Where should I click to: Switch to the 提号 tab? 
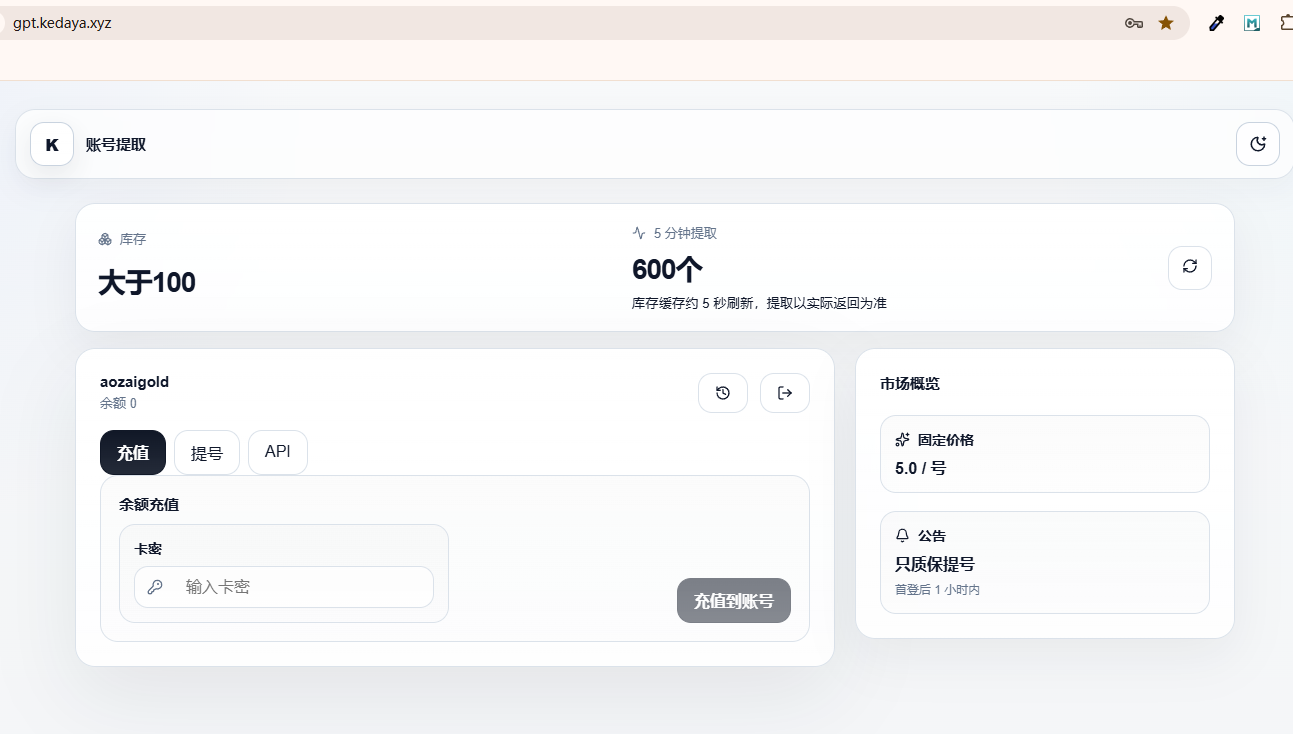pos(207,453)
